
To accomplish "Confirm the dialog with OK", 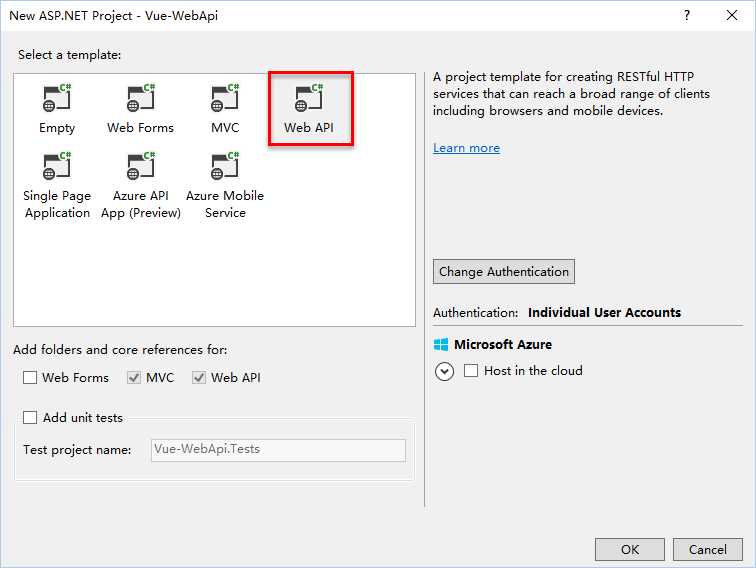I will (630, 549).
